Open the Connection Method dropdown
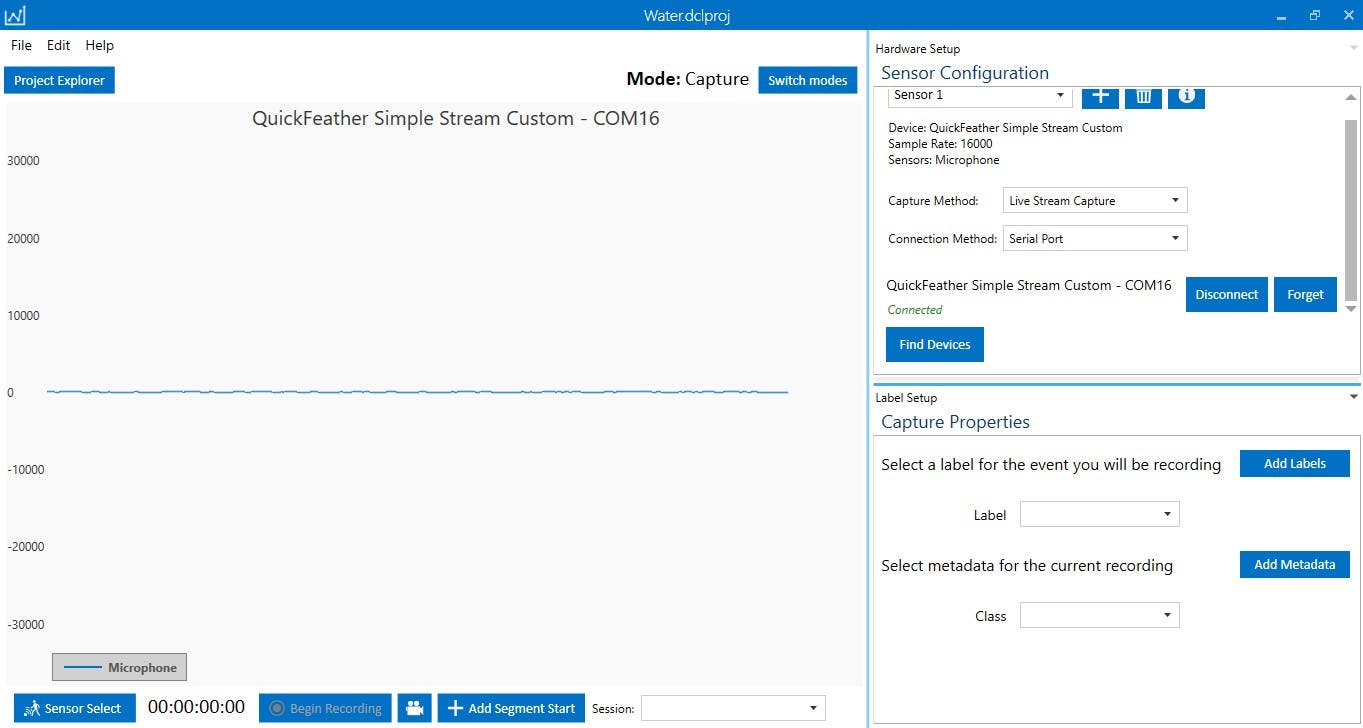 [x=1095, y=239]
